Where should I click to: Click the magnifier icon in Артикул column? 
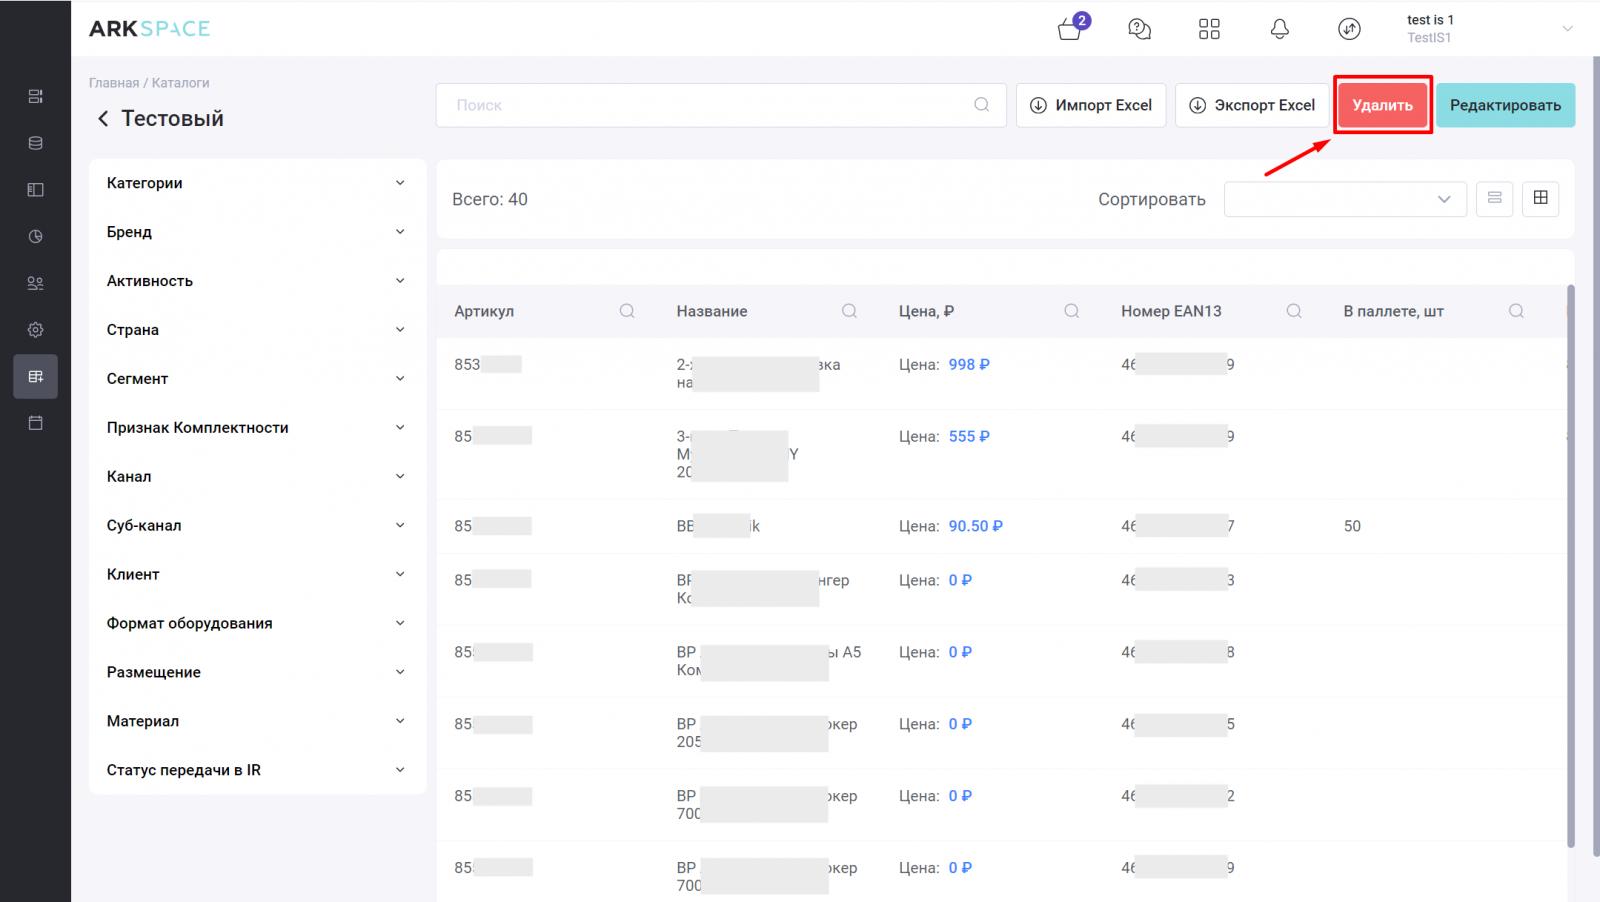pos(627,311)
